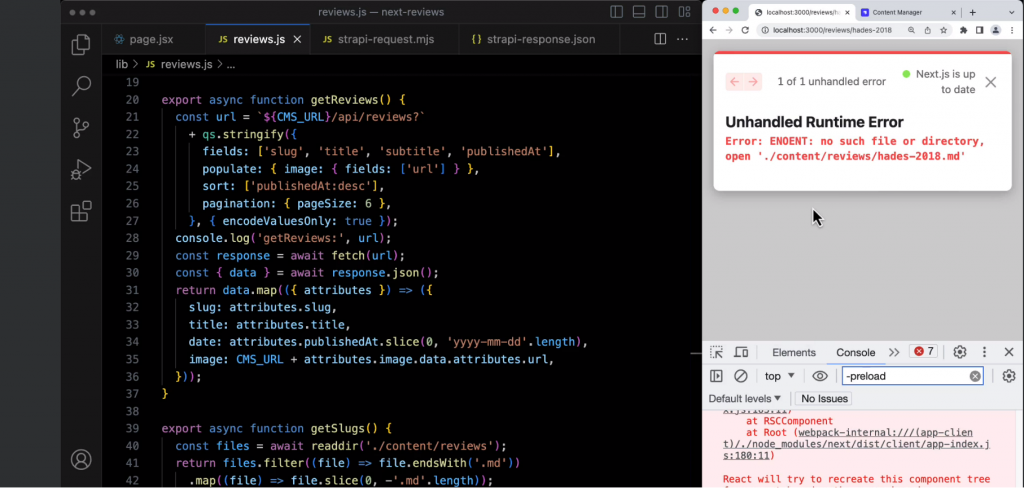Click the lib breadcrumb folder

121,64
